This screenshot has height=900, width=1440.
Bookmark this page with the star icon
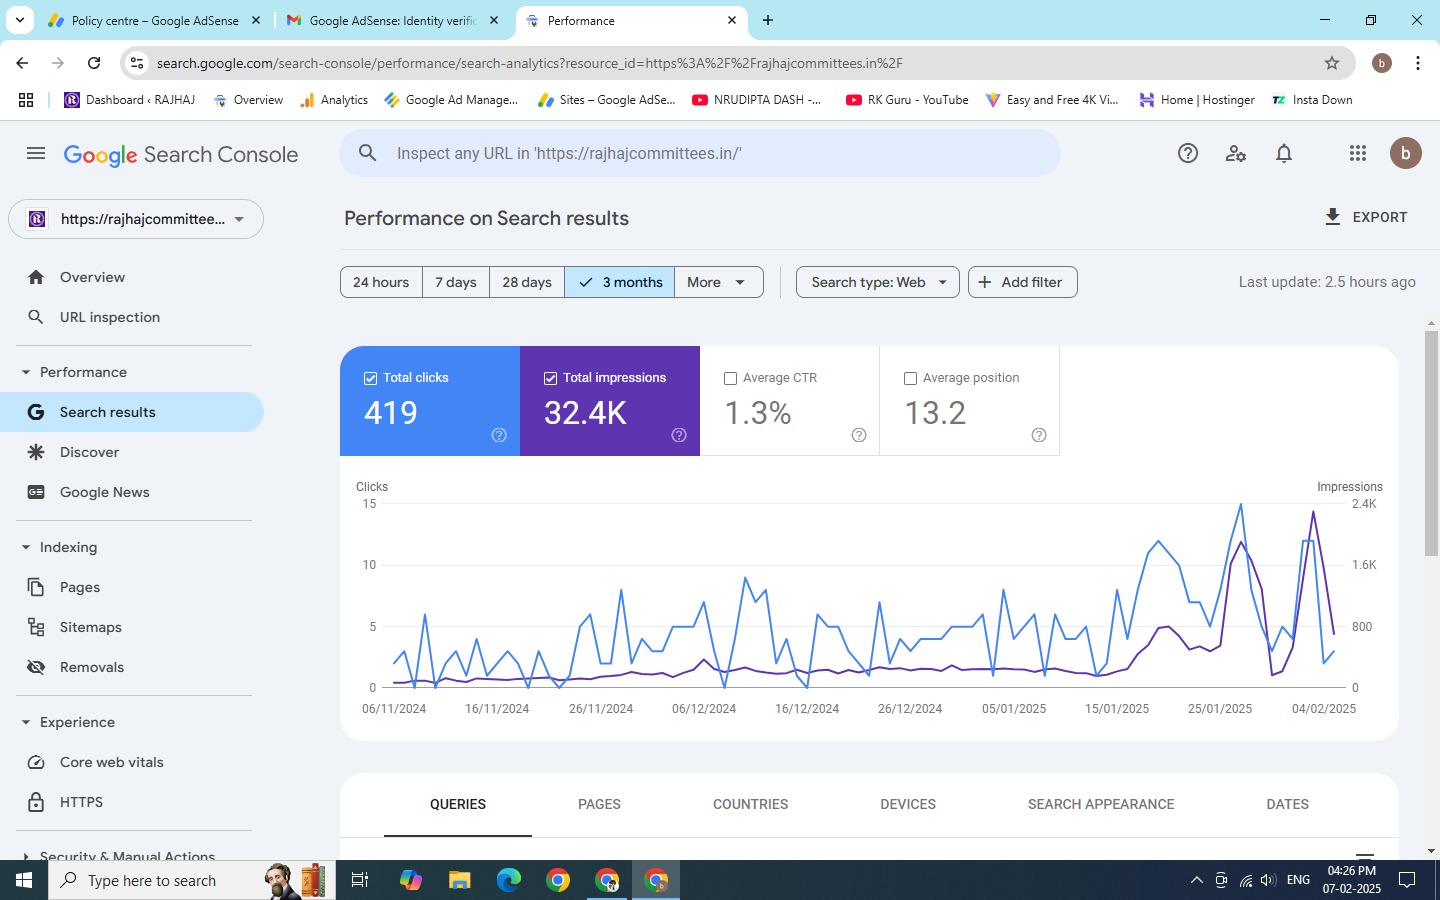tap(1332, 63)
